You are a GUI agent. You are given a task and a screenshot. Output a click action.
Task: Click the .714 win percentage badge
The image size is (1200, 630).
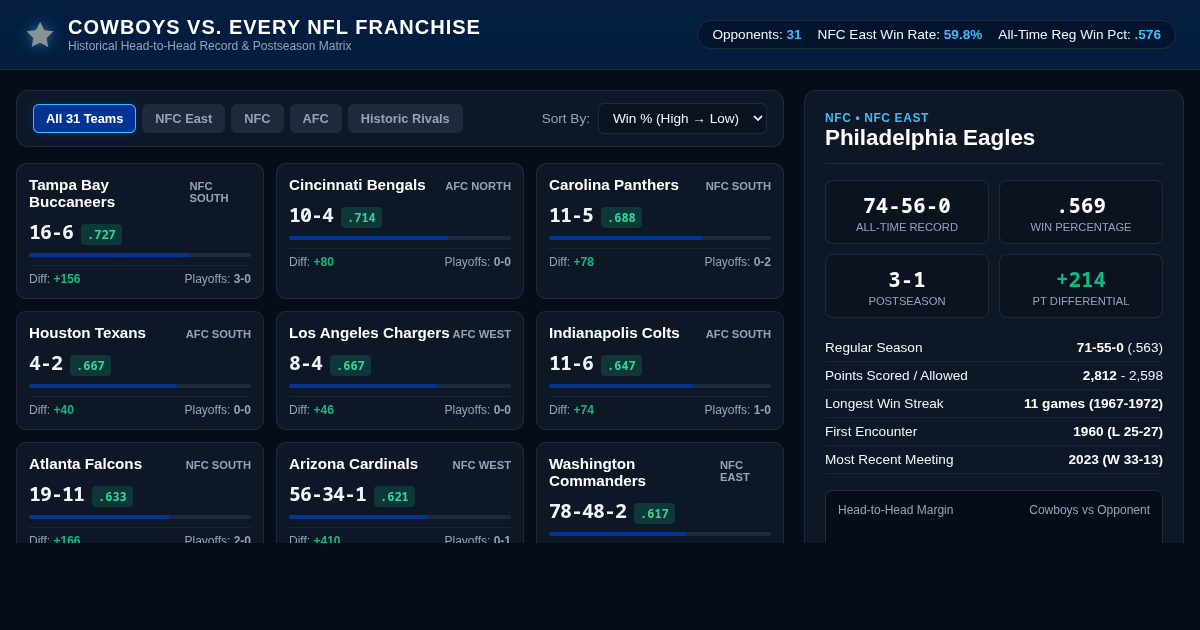point(361,217)
